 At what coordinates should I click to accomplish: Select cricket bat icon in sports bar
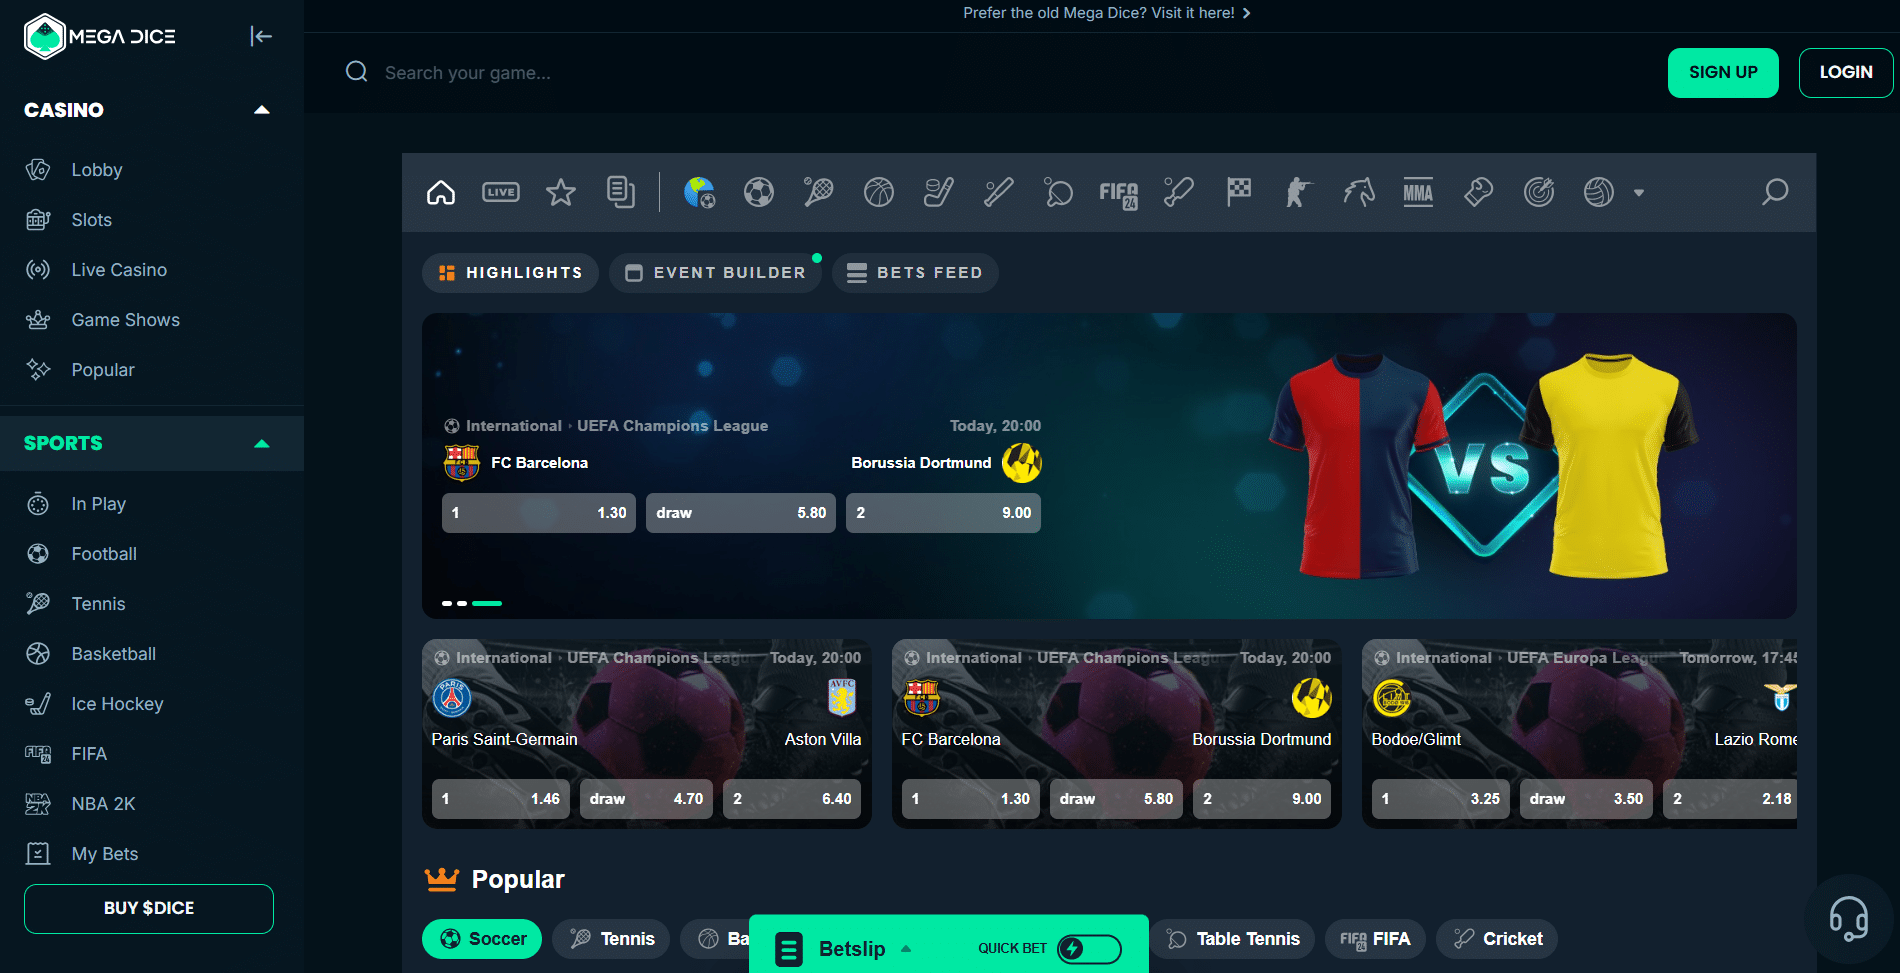[x=1179, y=192]
